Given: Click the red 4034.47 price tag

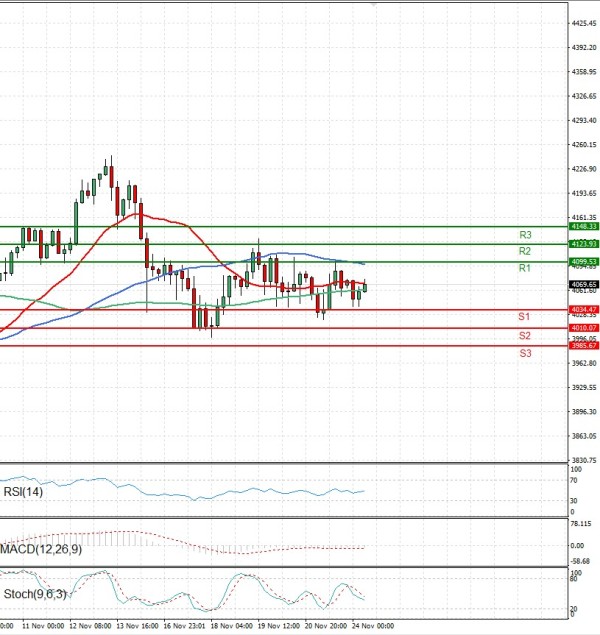Looking at the screenshot, I should click(583, 310).
